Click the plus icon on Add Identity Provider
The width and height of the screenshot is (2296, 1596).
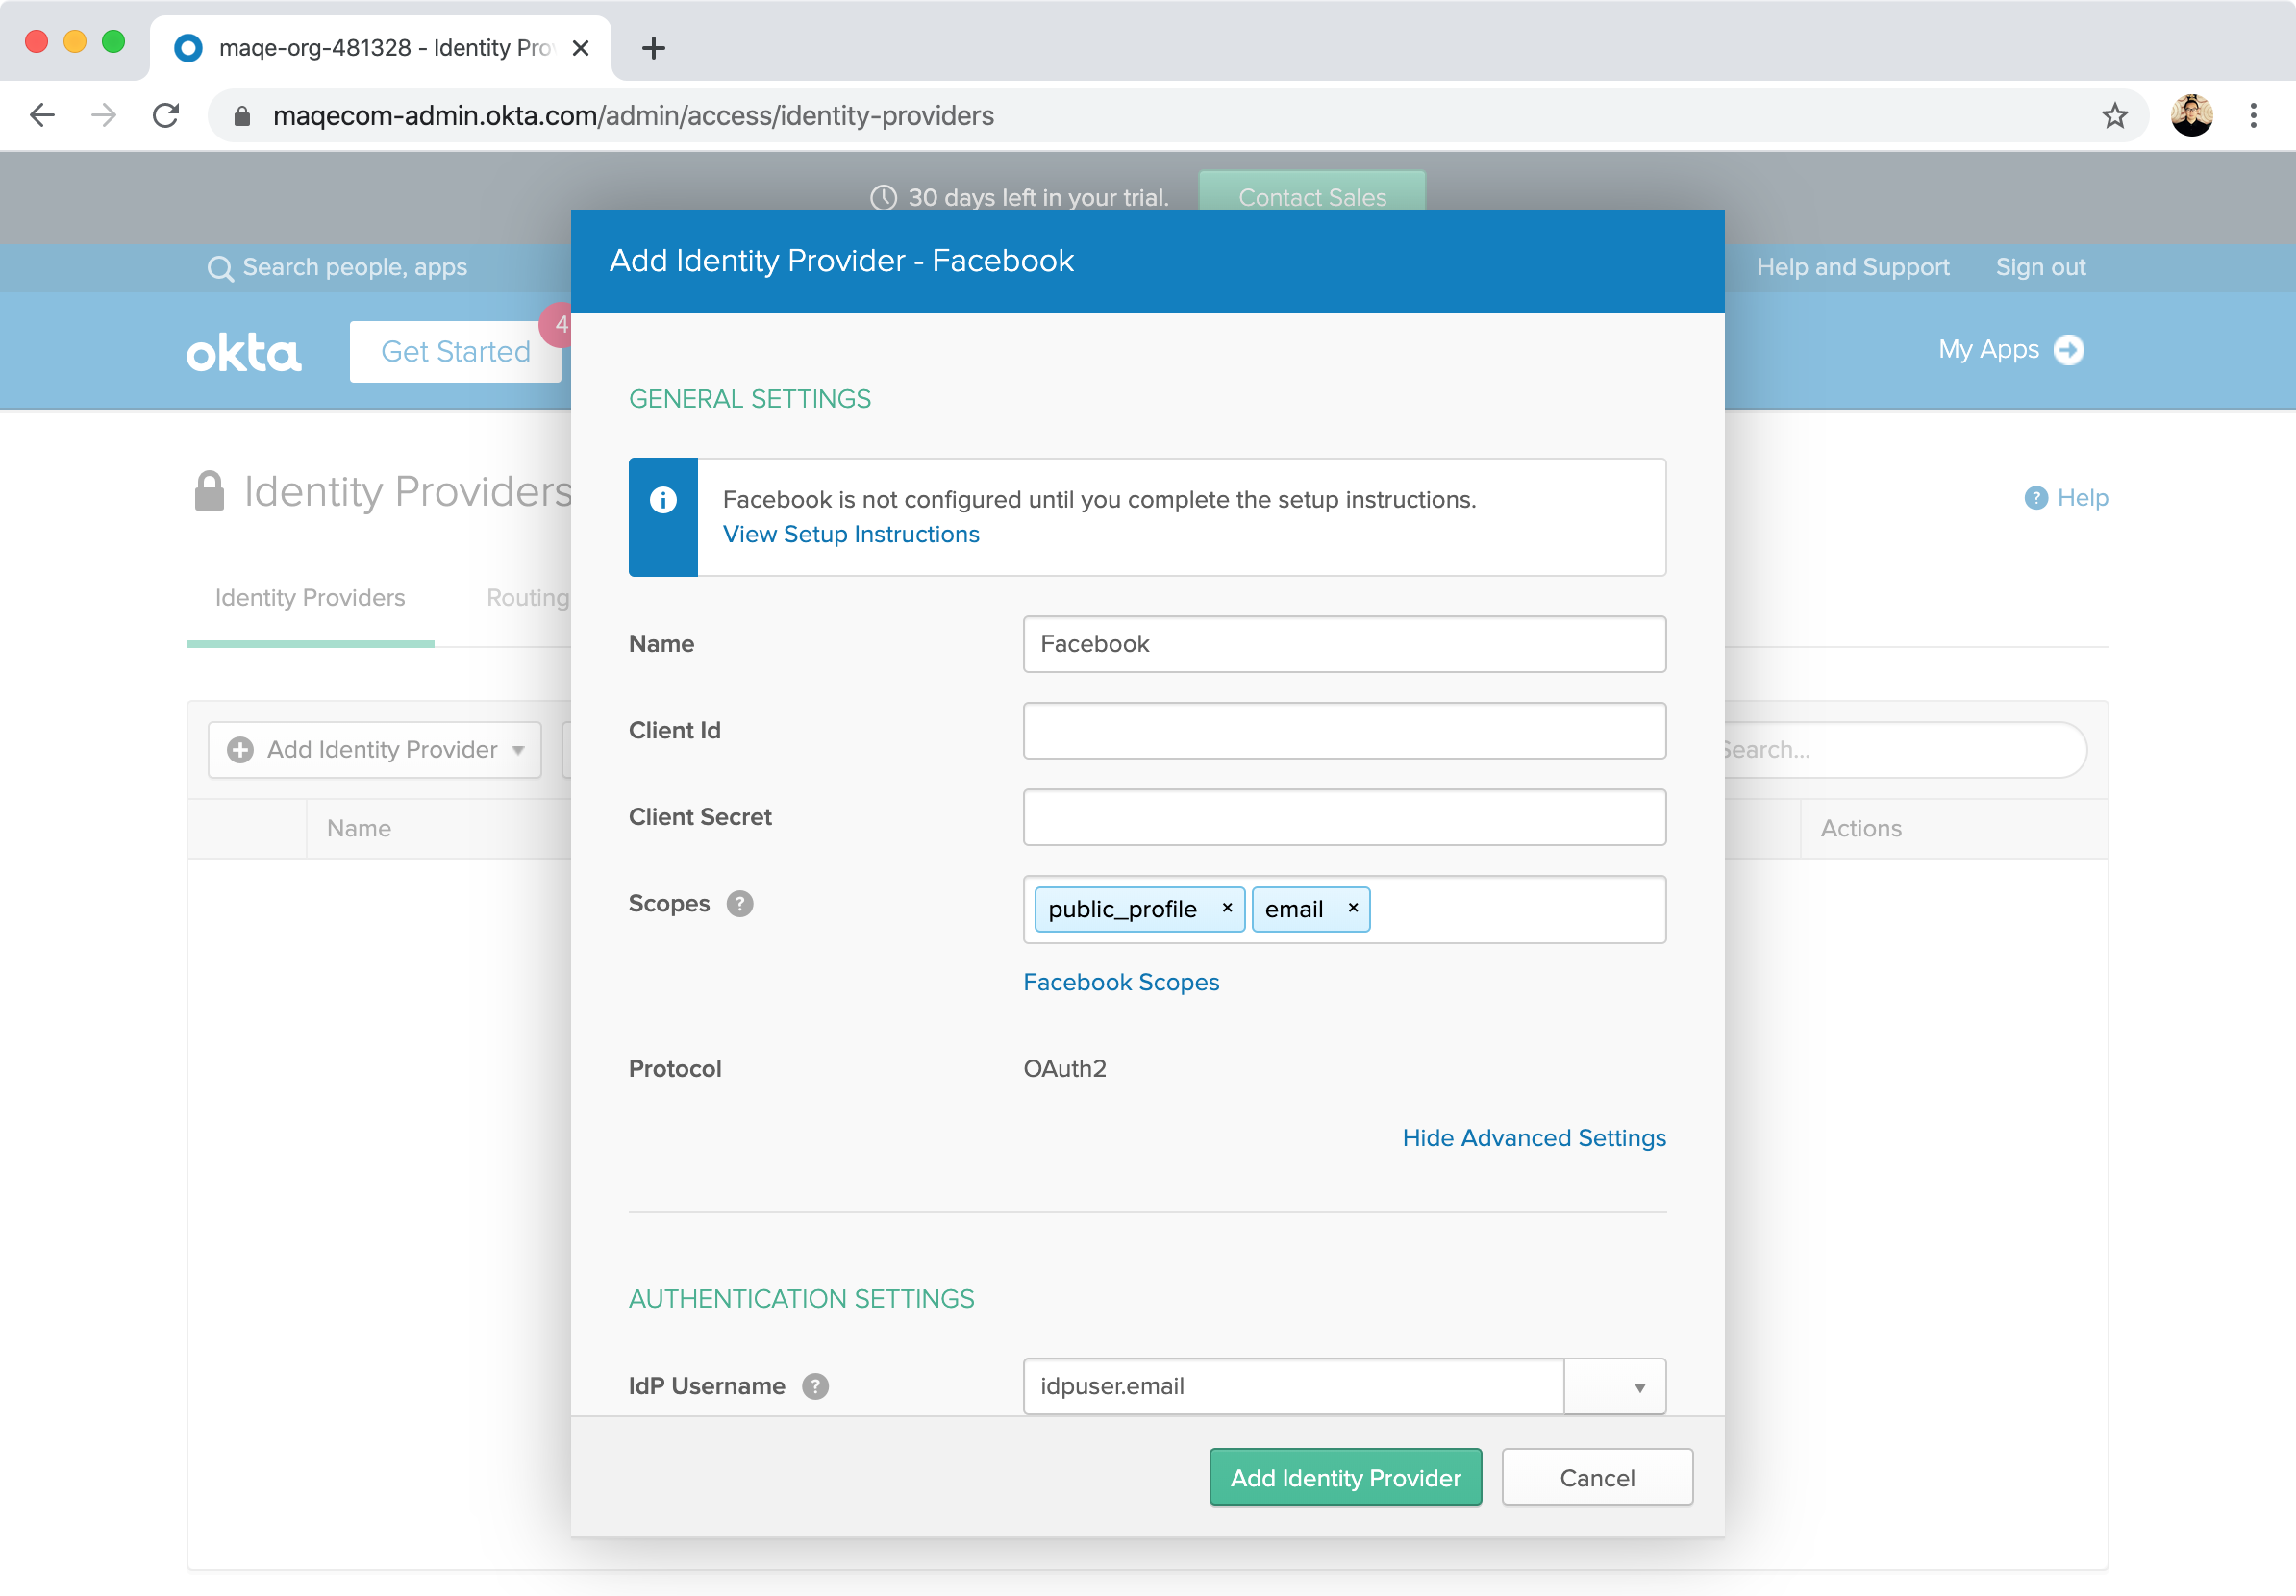(x=240, y=749)
